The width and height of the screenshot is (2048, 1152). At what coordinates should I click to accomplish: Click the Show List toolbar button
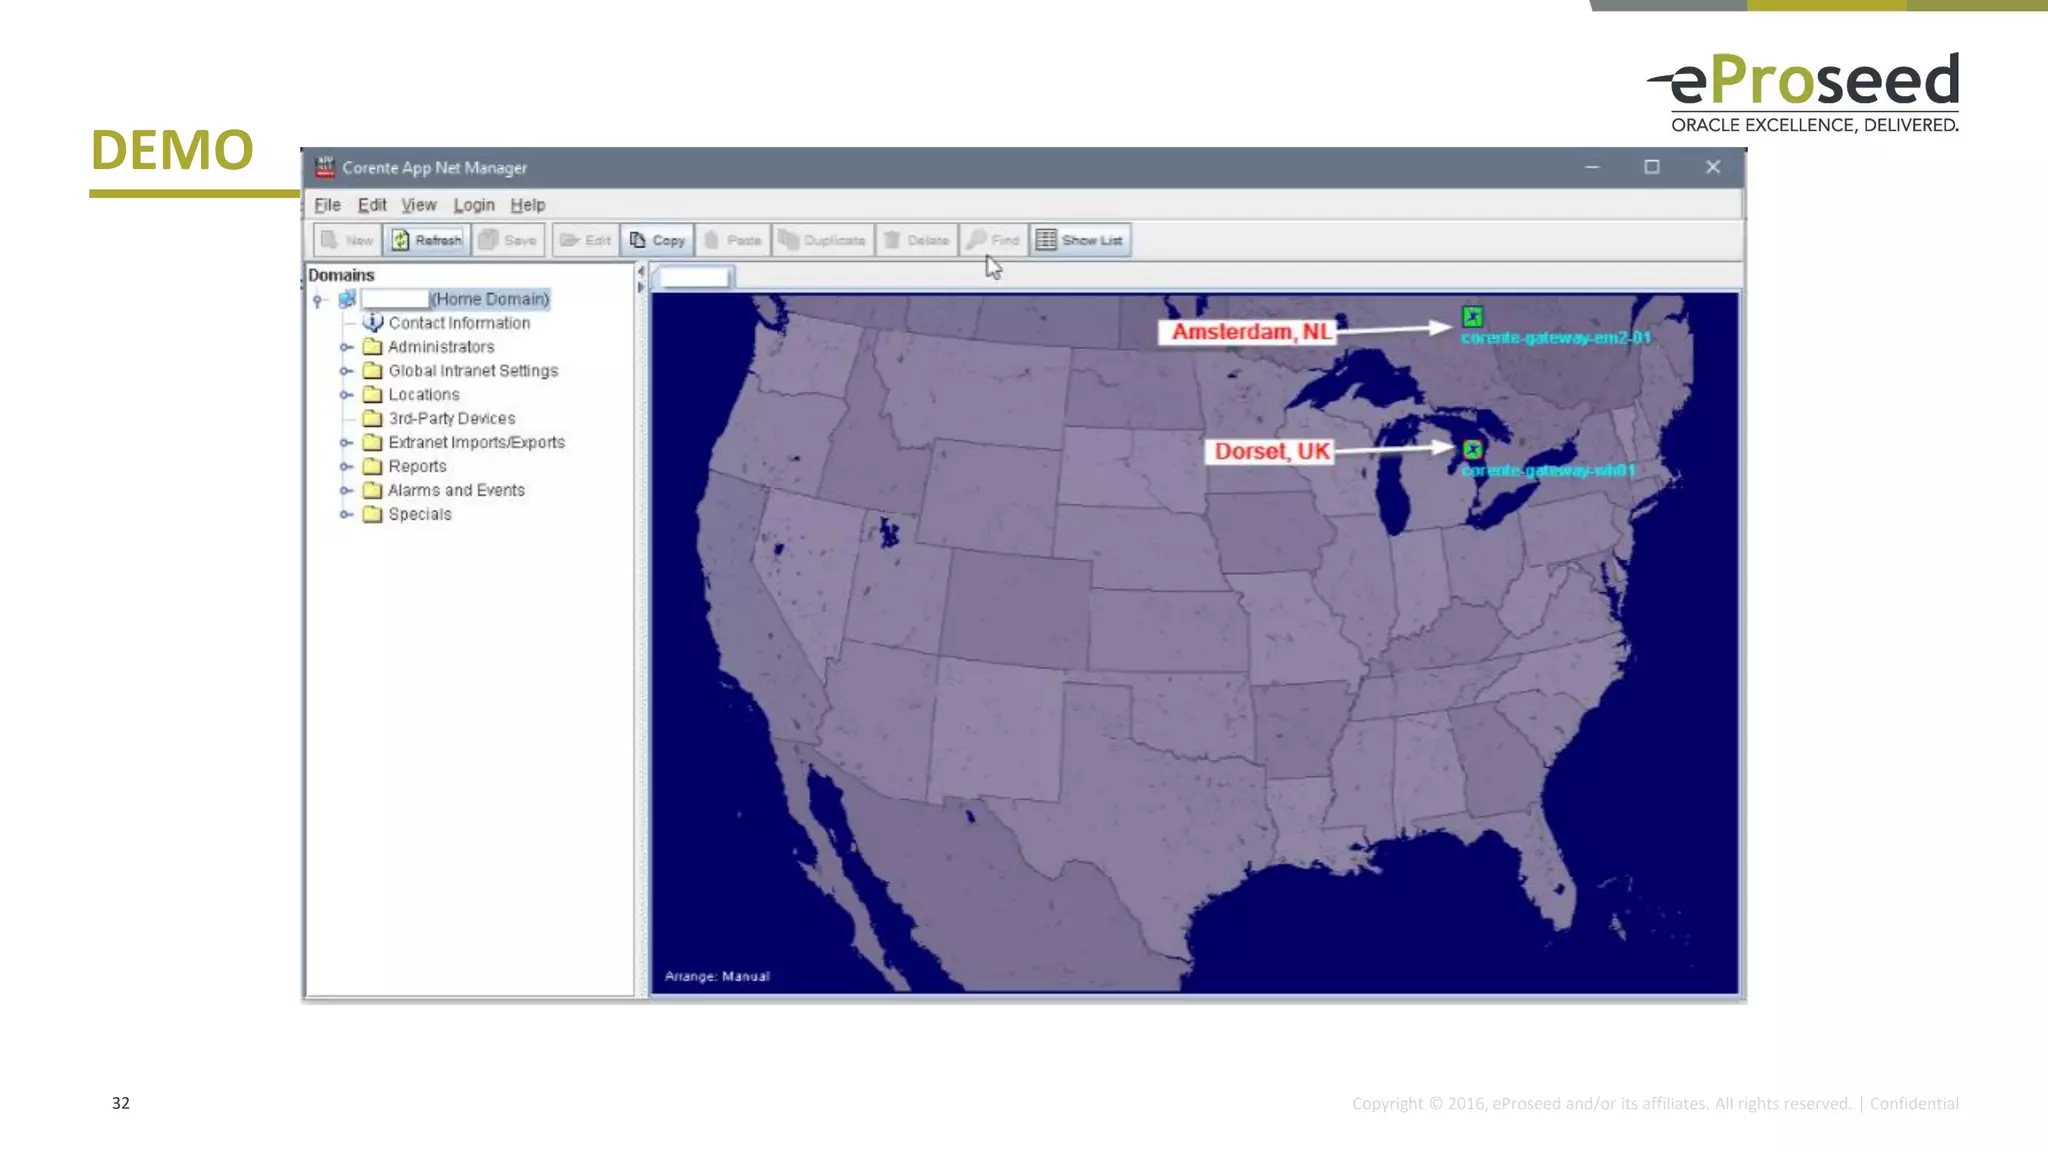[1080, 240]
